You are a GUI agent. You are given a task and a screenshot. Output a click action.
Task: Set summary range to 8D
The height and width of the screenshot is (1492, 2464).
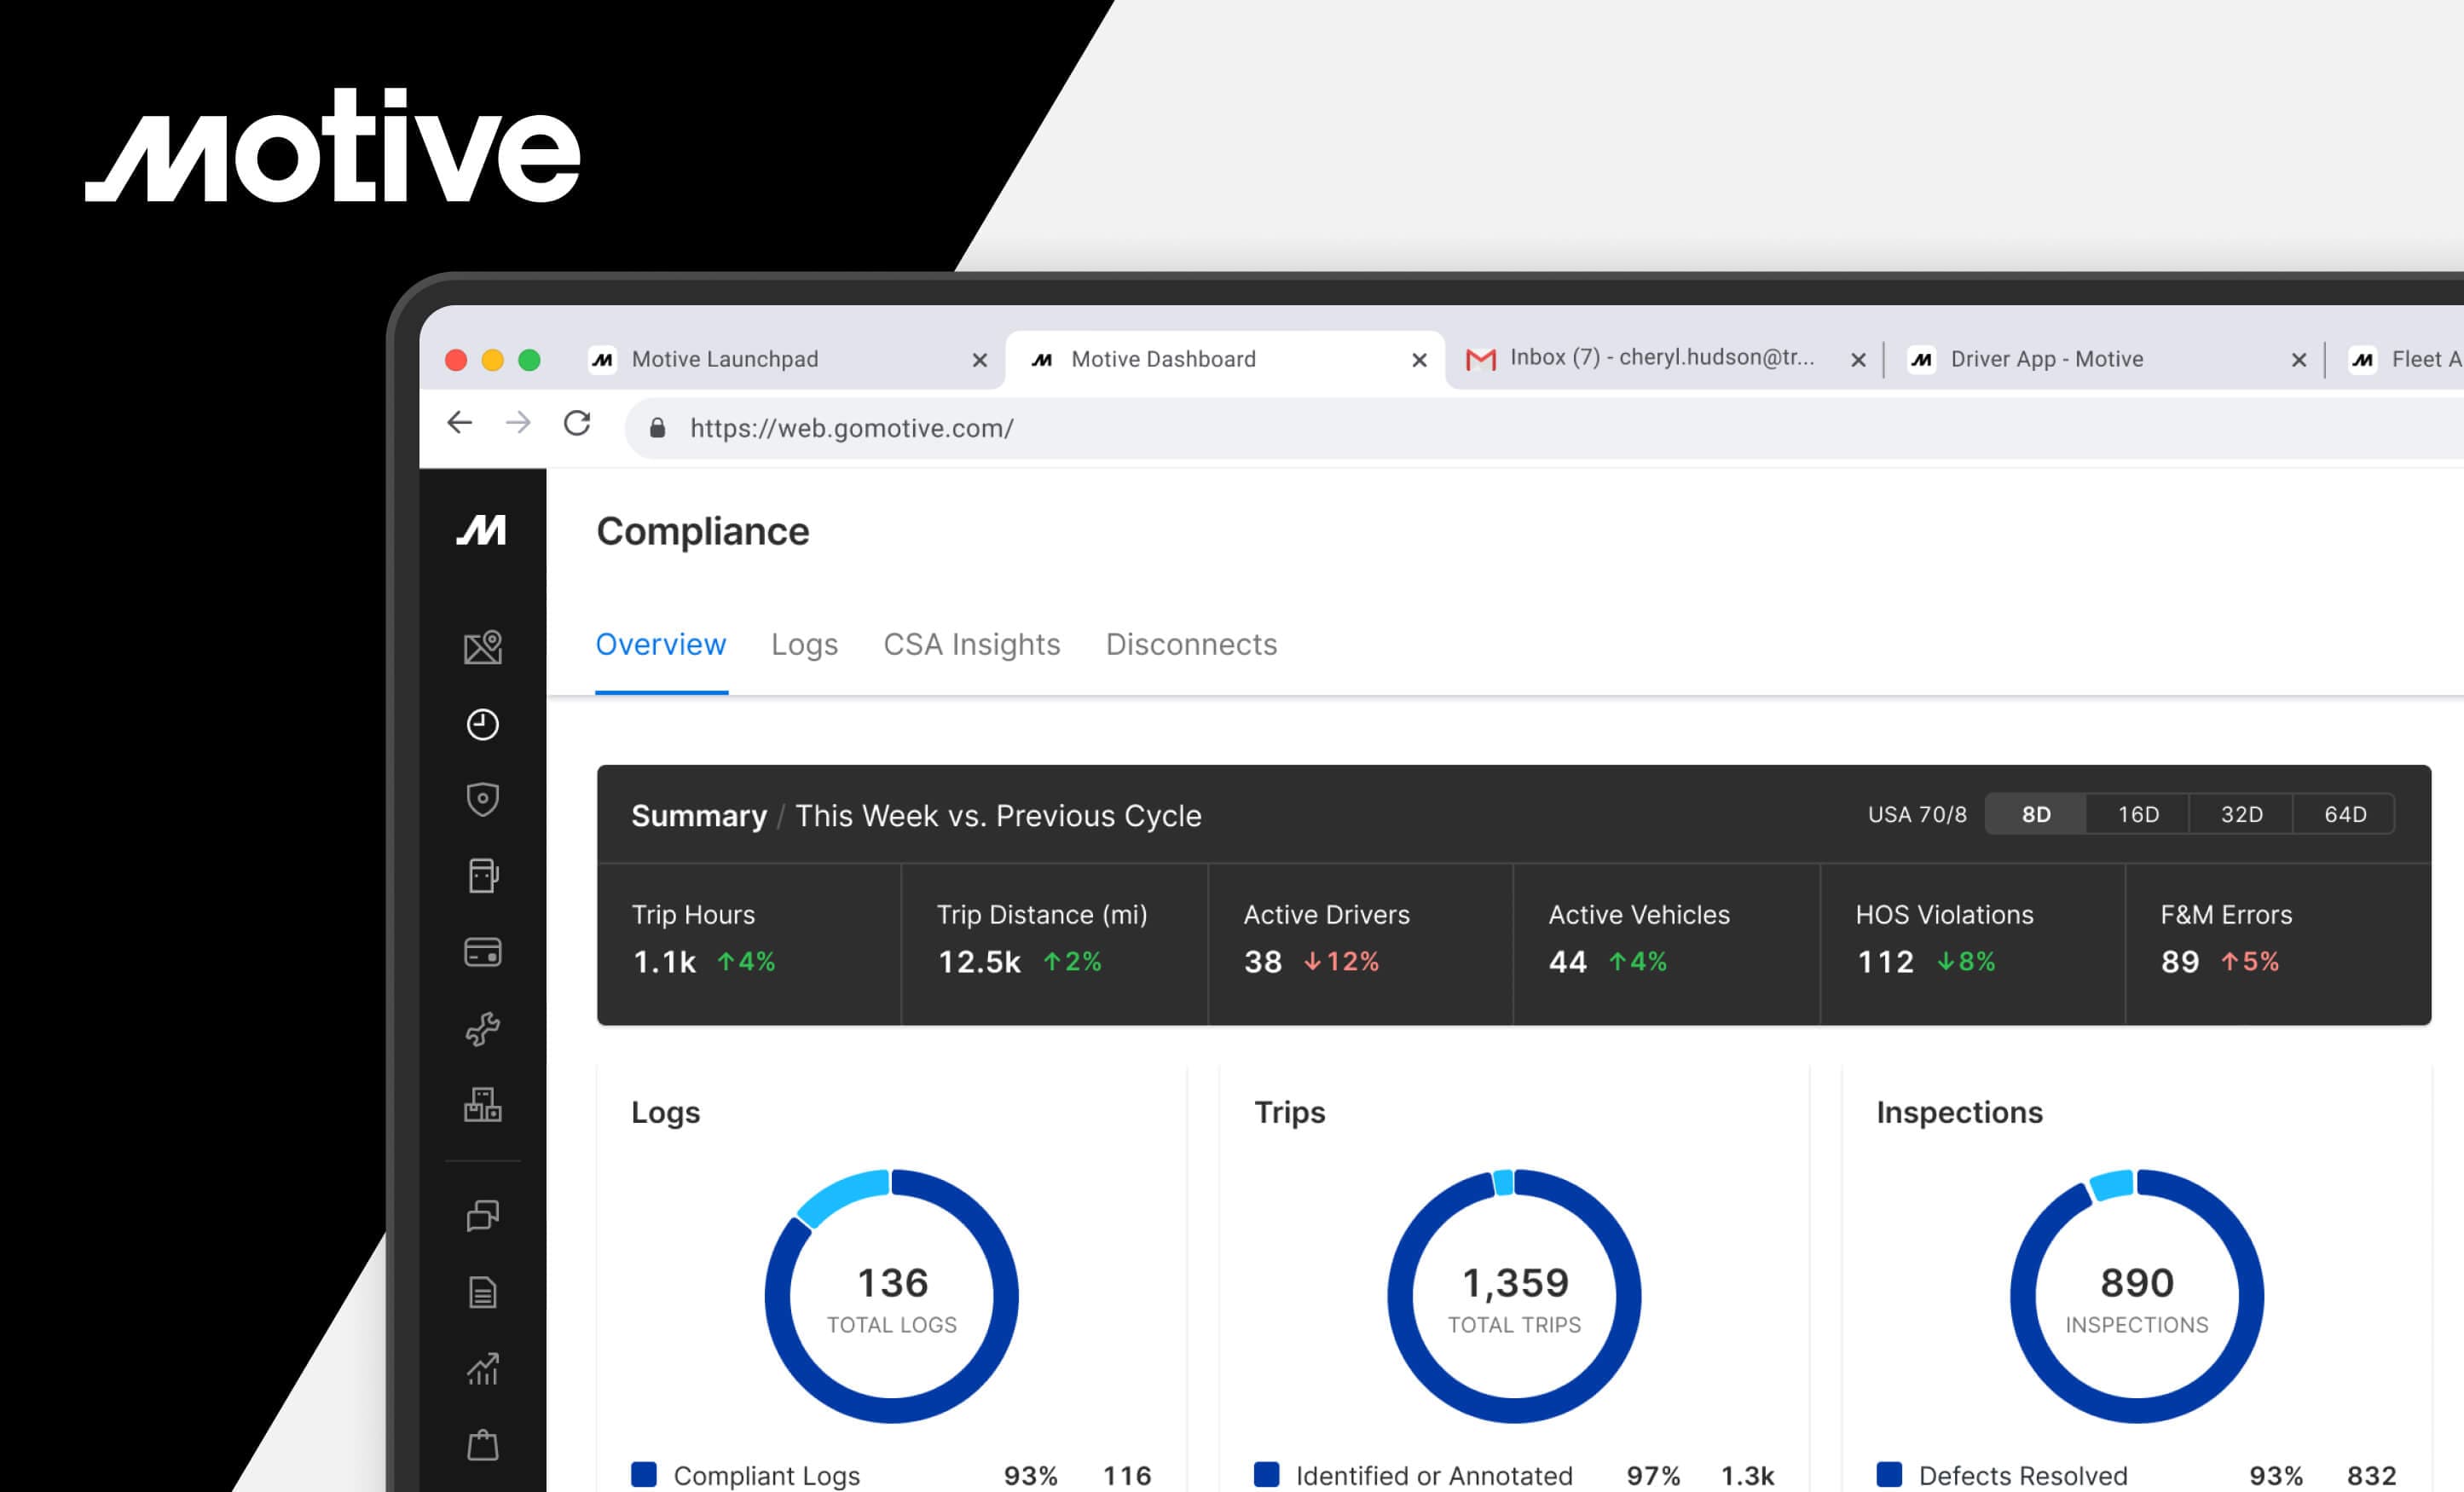click(x=2036, y=814)
